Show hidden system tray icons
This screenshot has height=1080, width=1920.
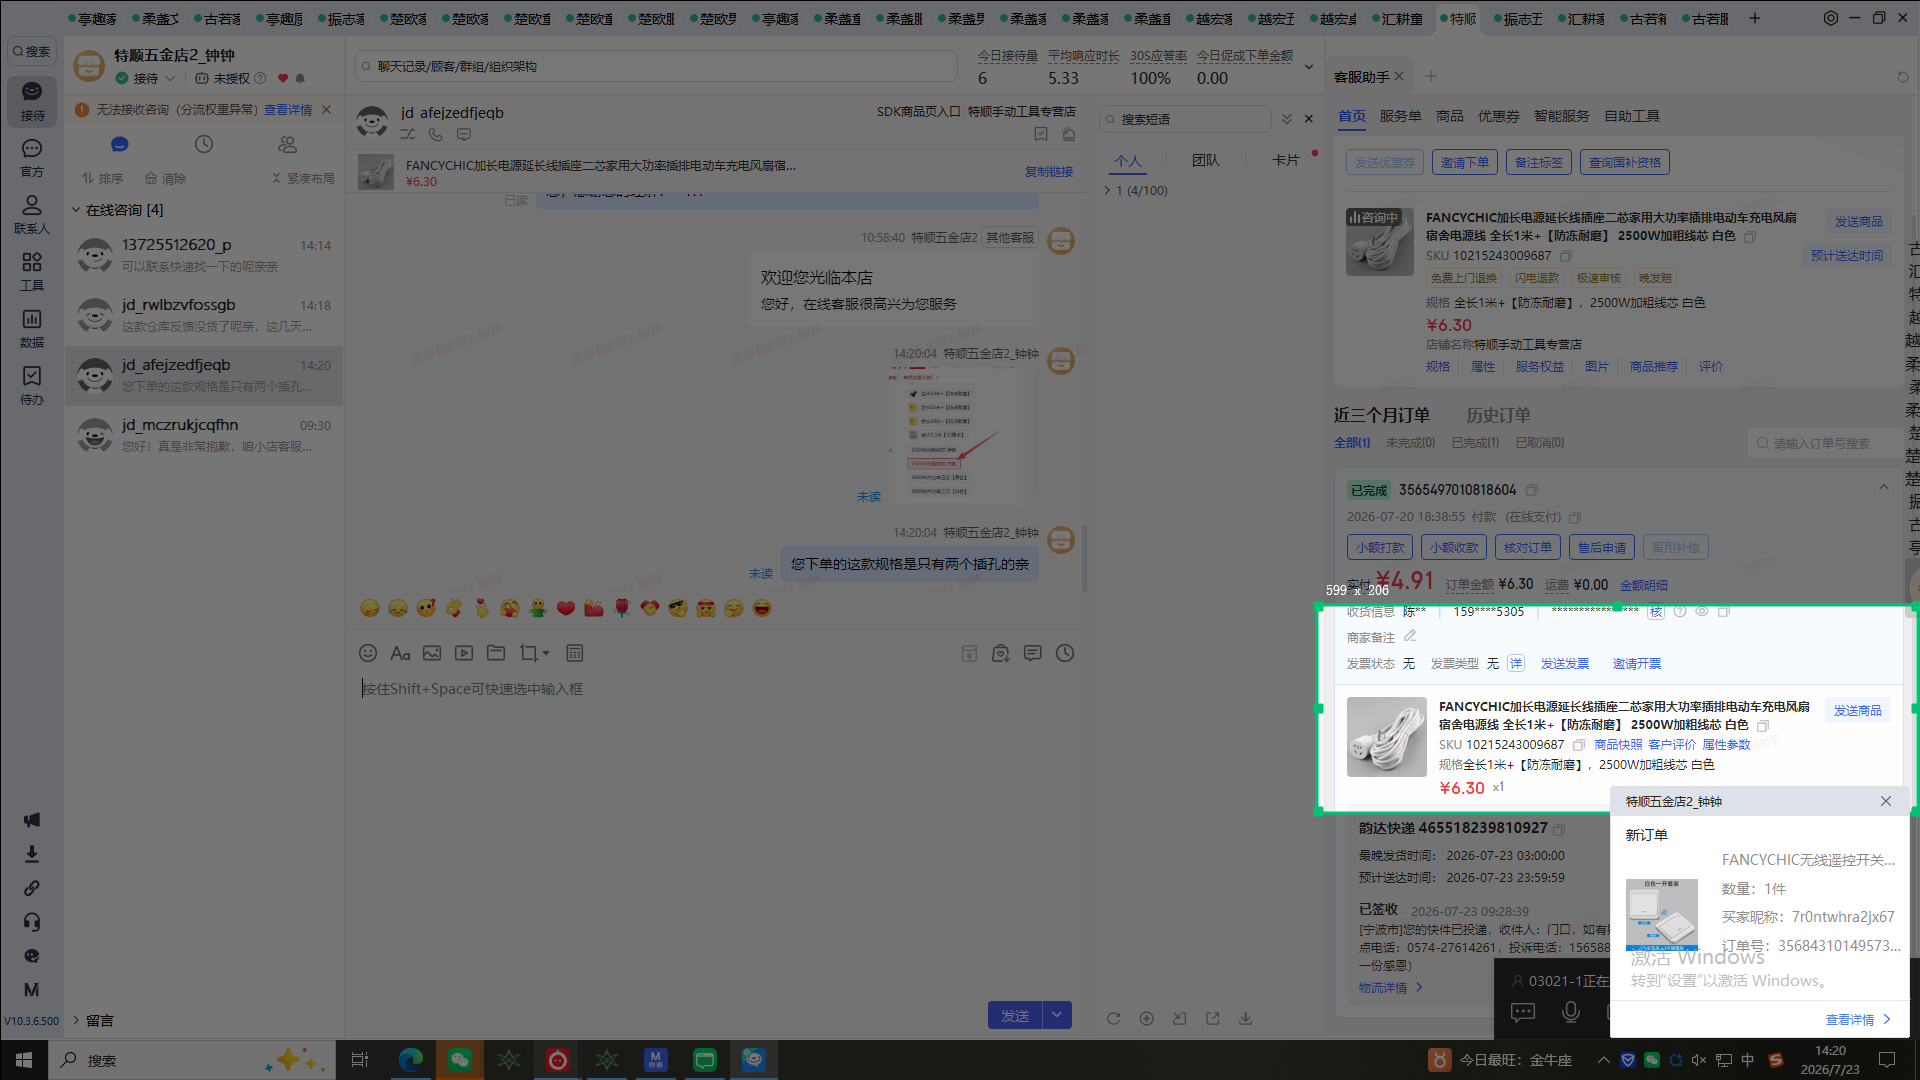coord(1604,1060)
